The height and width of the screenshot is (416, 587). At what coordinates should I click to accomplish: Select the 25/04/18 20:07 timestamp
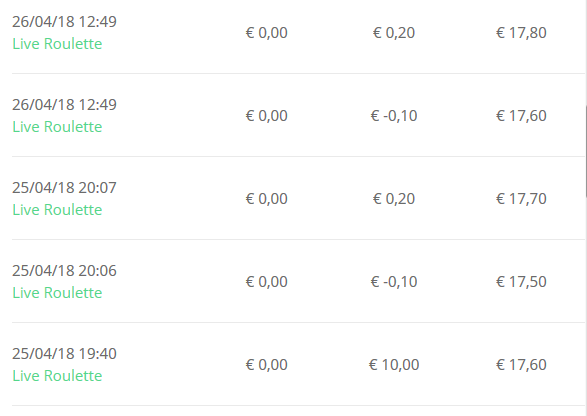tap(64, 188)
